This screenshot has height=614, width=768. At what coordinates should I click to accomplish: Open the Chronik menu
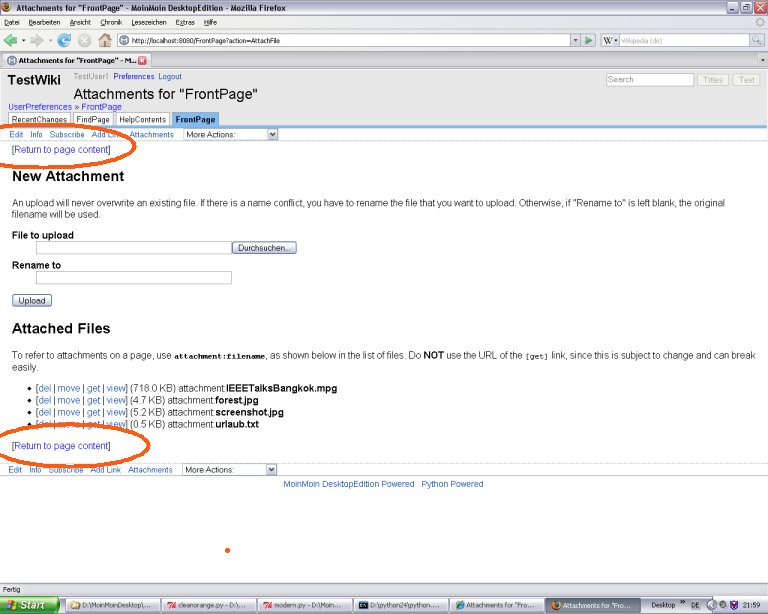pos(111,22)
